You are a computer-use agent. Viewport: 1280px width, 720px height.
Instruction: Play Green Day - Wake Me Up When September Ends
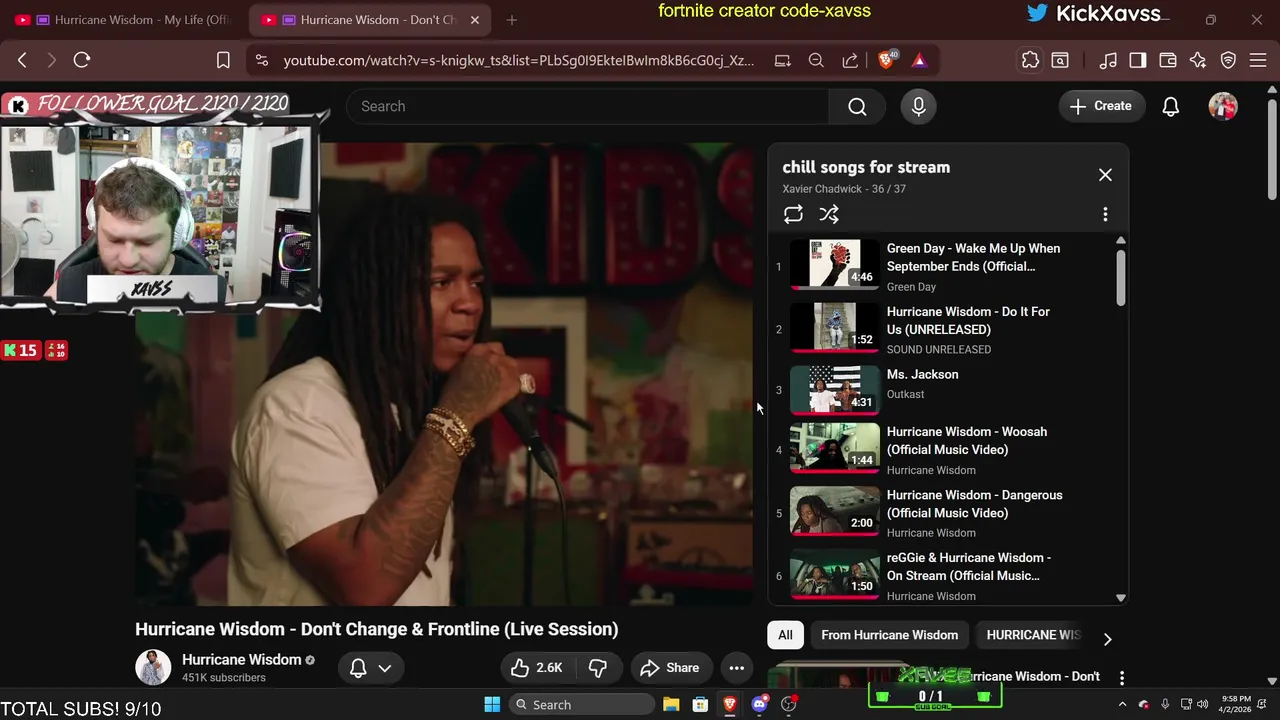(x=942, y=266)
